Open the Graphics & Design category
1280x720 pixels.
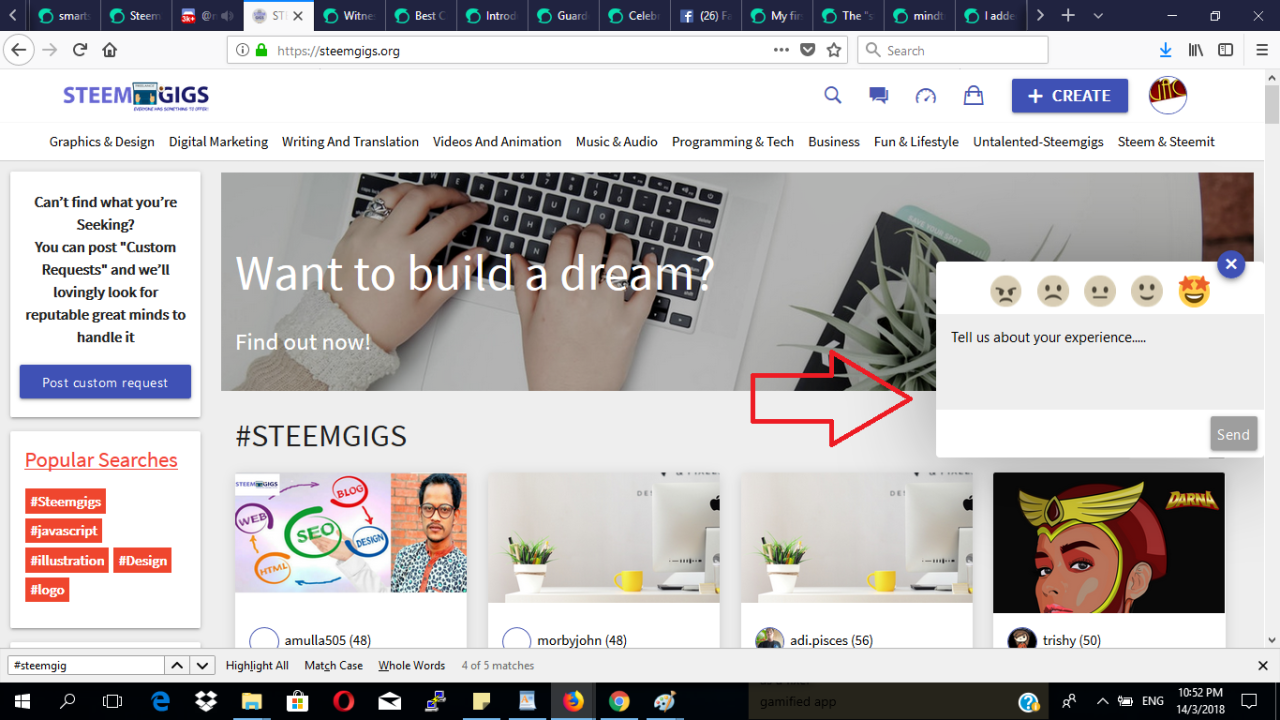coord(102,142)
